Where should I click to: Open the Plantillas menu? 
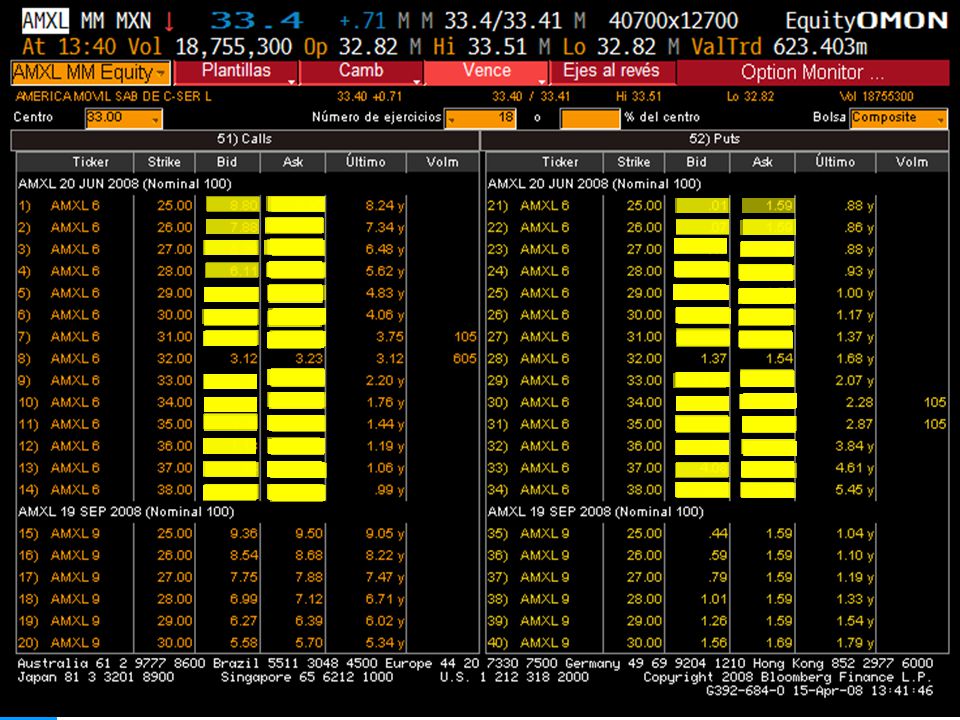point(236,72)
